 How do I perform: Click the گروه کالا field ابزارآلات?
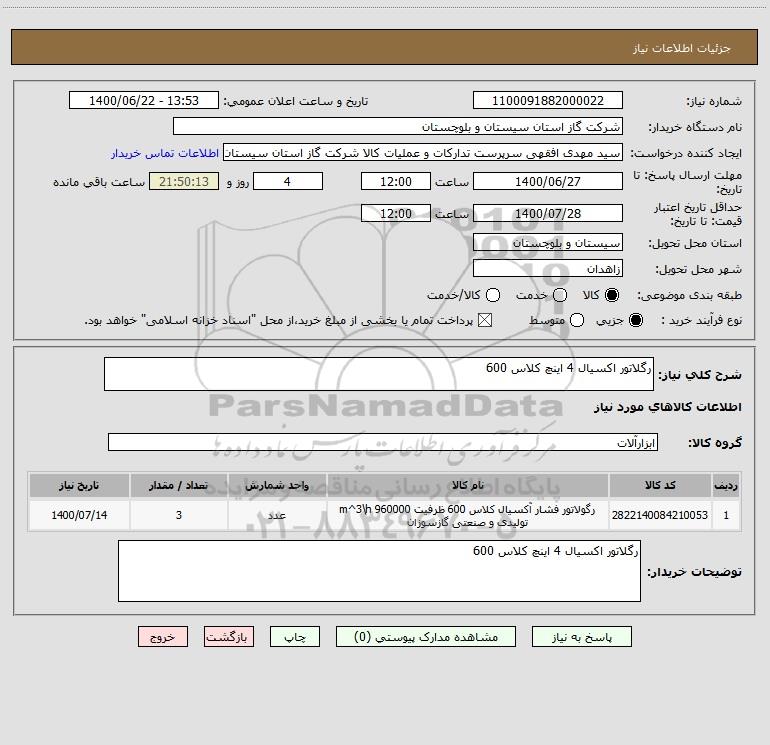[383, 442]
